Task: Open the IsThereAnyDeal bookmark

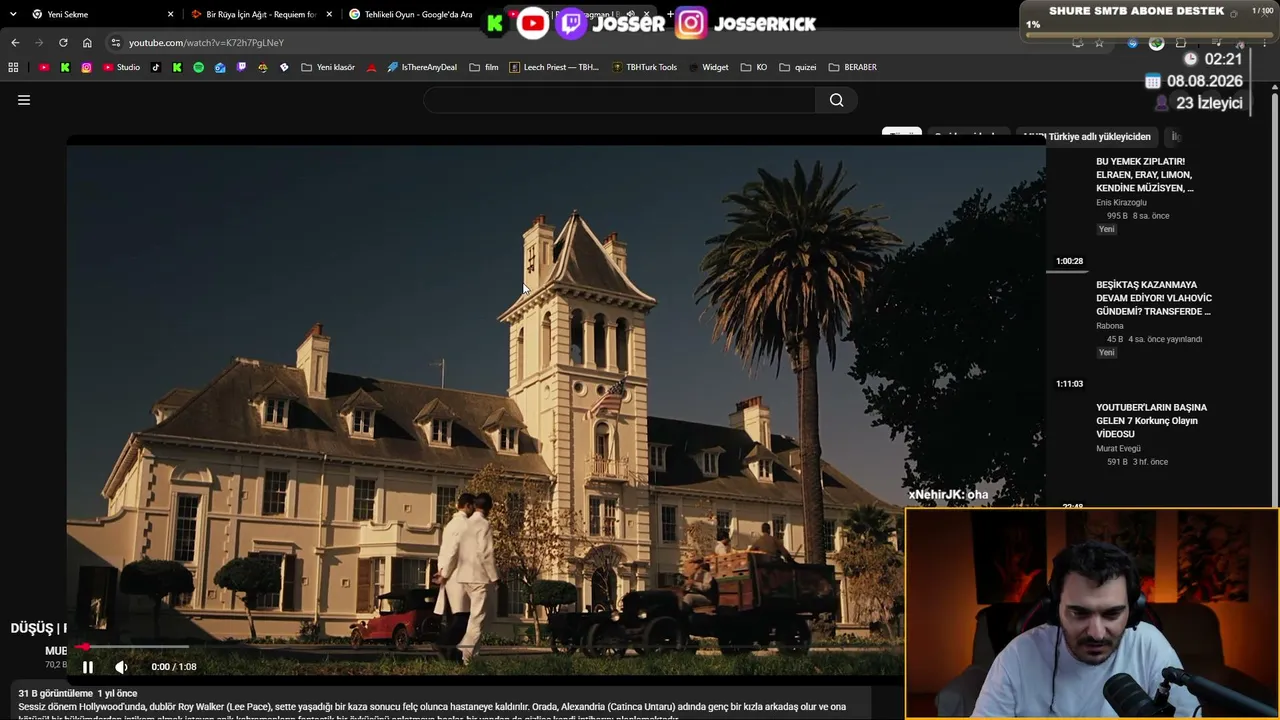Action: click(422, 67)
